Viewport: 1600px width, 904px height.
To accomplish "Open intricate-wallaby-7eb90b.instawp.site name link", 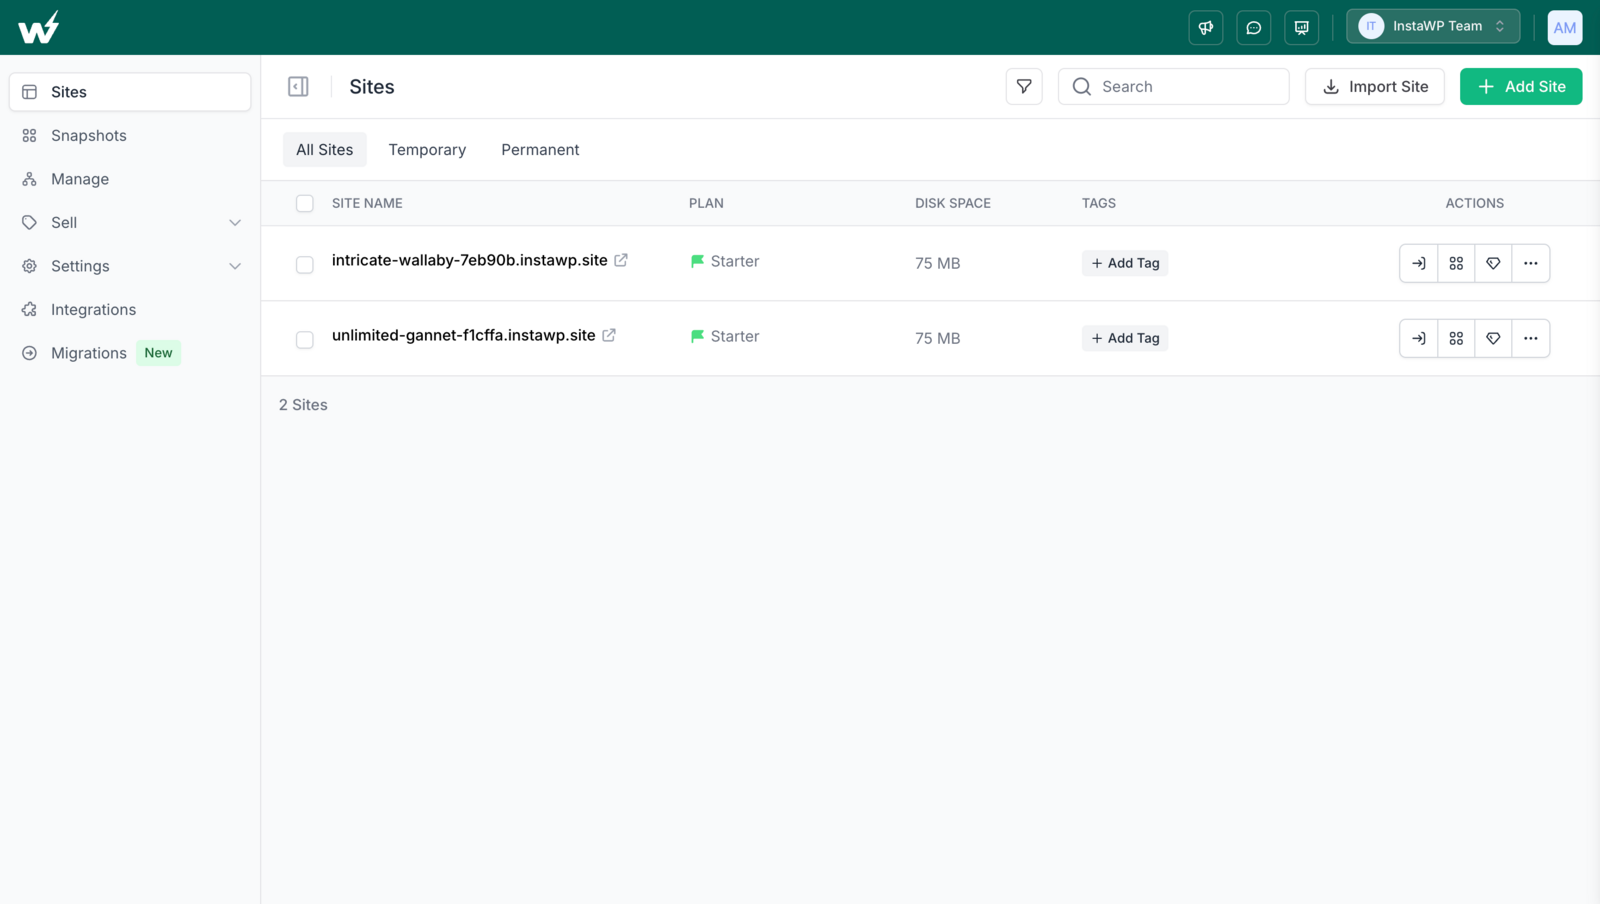I will [470, 260].
